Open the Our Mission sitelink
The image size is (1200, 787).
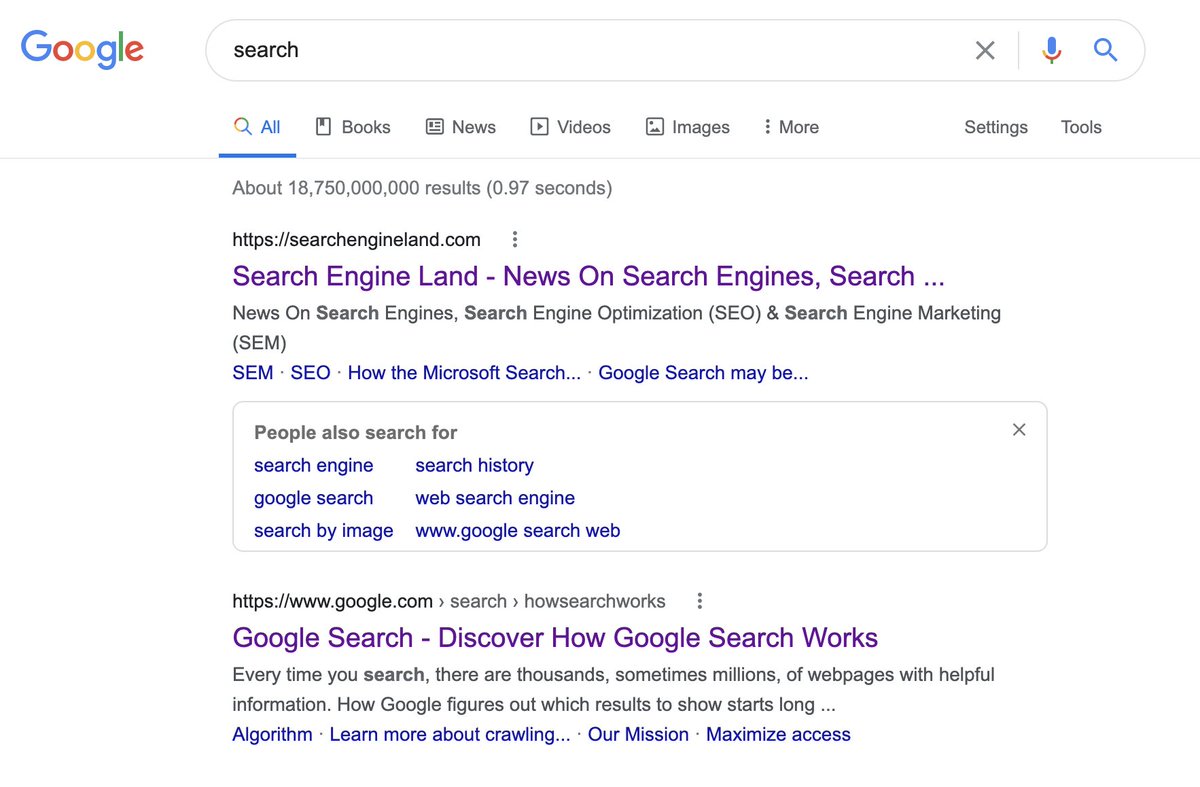click(x=638, y=735)
